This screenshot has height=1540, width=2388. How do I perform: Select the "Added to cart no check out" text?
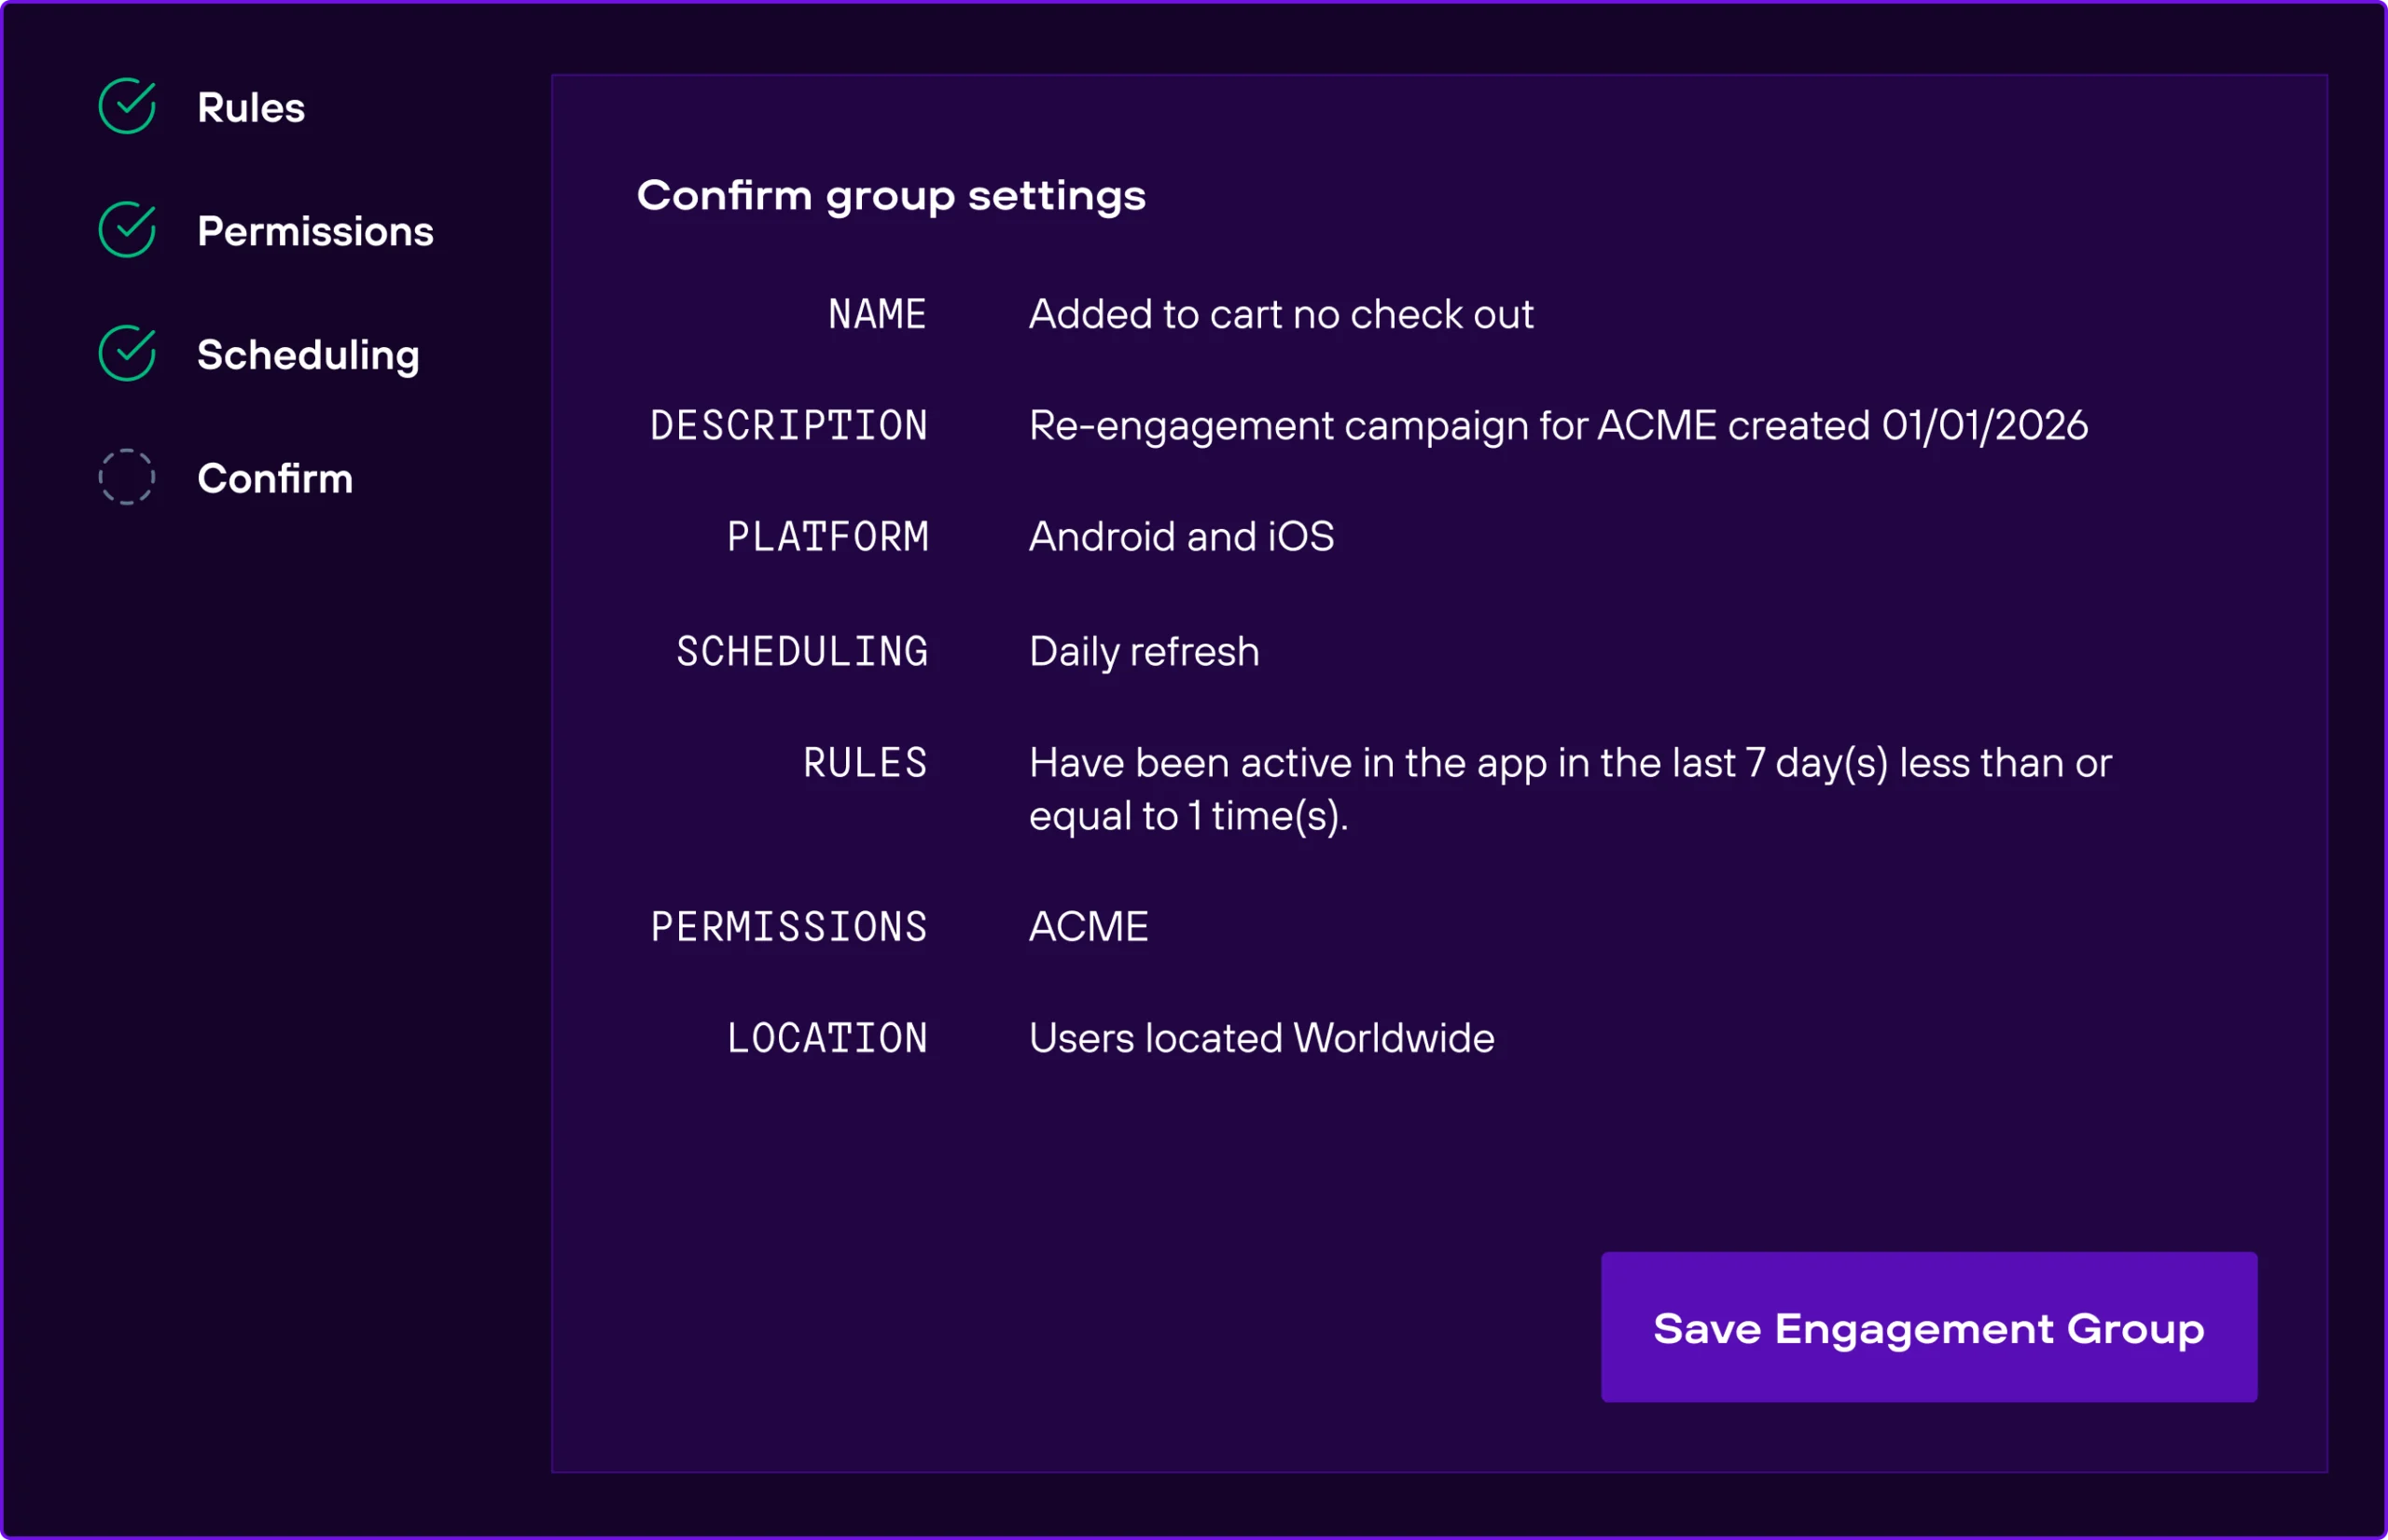click(x=1281, y=315)
